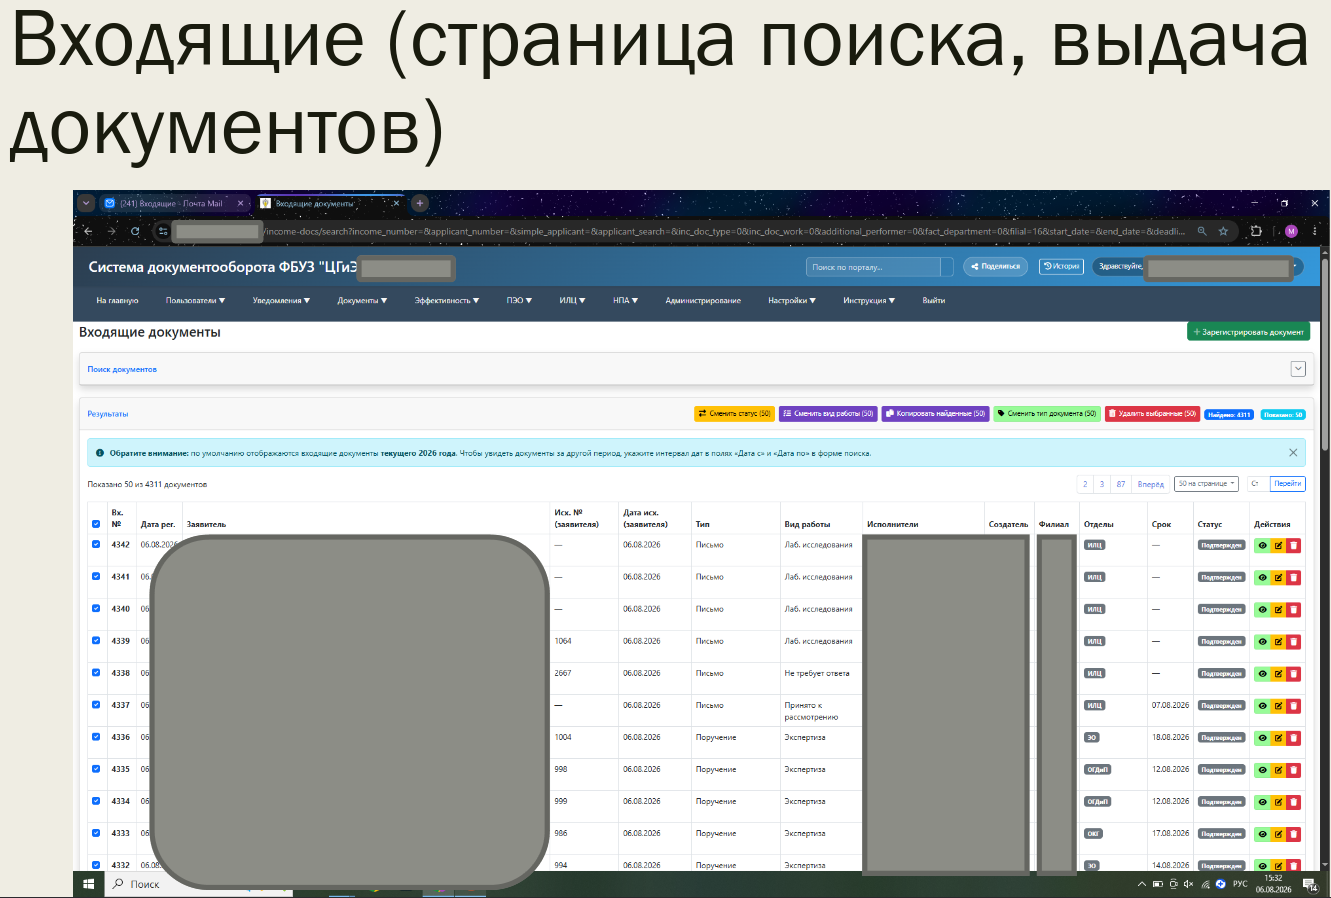
Task: Click the browser back arrow
Action: (88, 231)
